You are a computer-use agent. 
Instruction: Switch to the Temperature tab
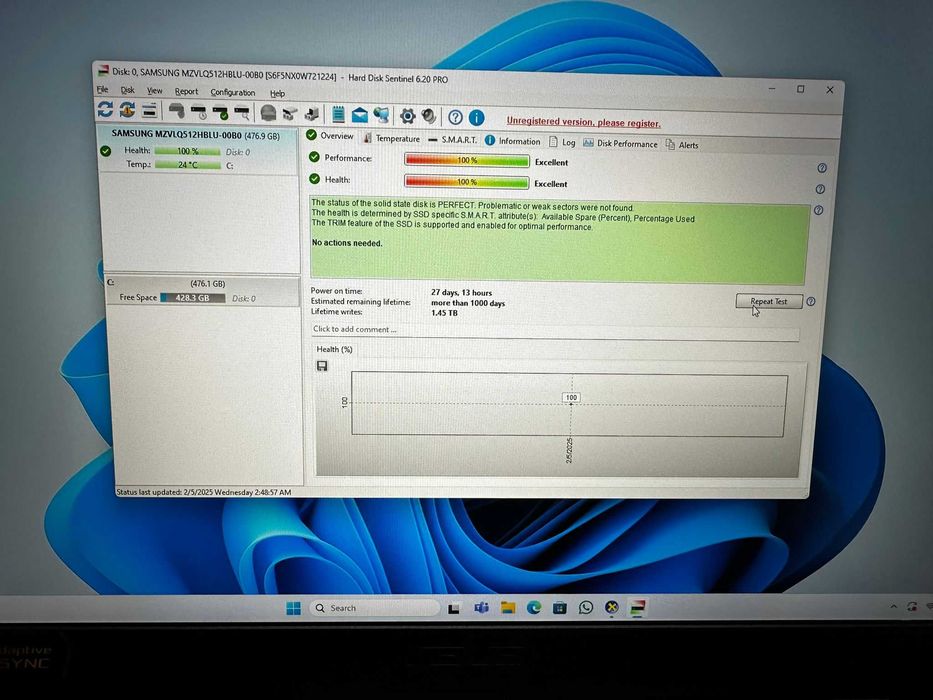(392, 138)
